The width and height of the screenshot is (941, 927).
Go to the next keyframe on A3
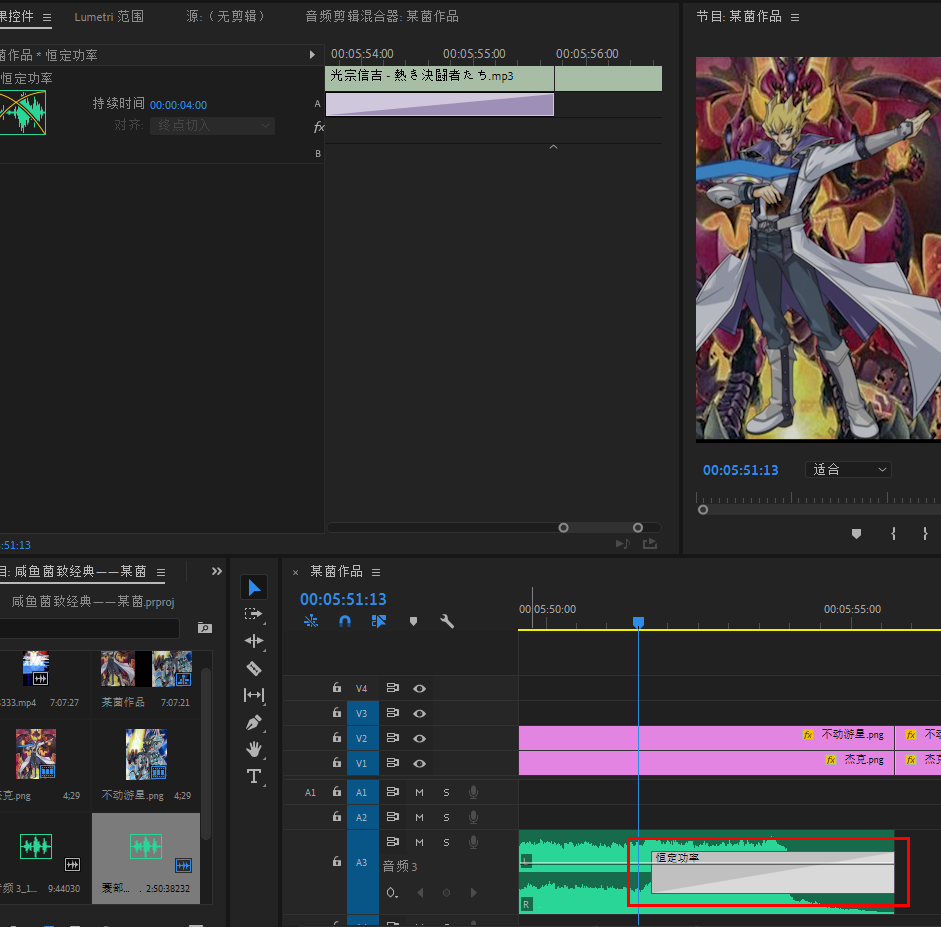tap(474, 893)
